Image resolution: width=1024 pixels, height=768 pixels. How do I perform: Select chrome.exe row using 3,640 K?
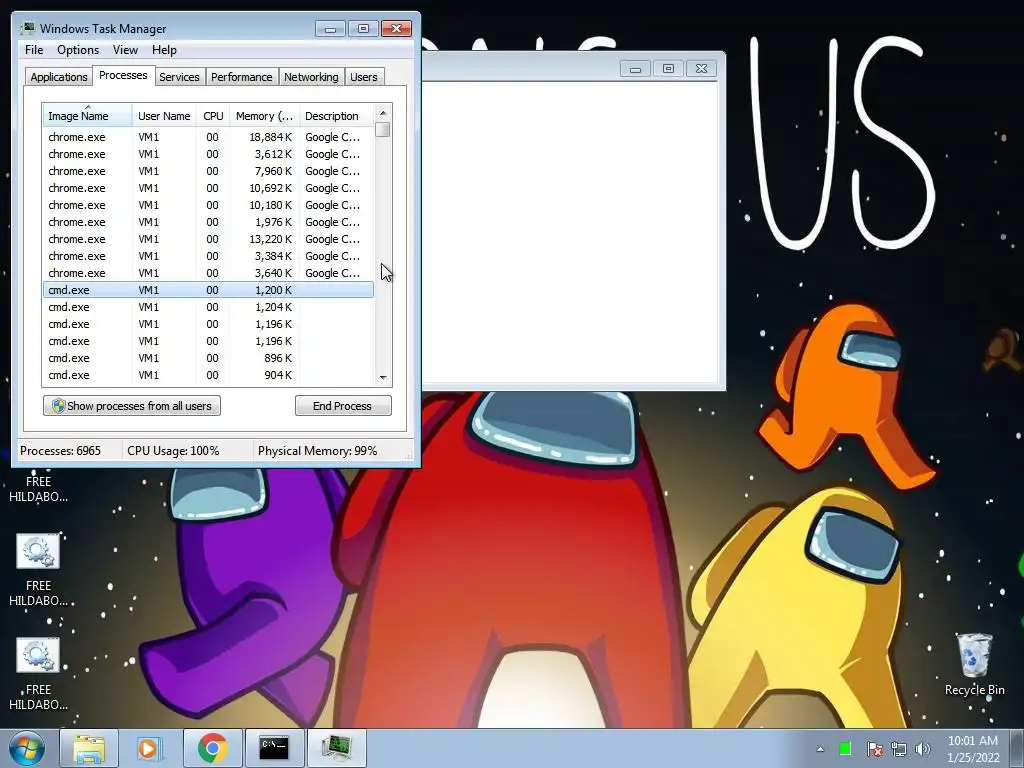208,273
